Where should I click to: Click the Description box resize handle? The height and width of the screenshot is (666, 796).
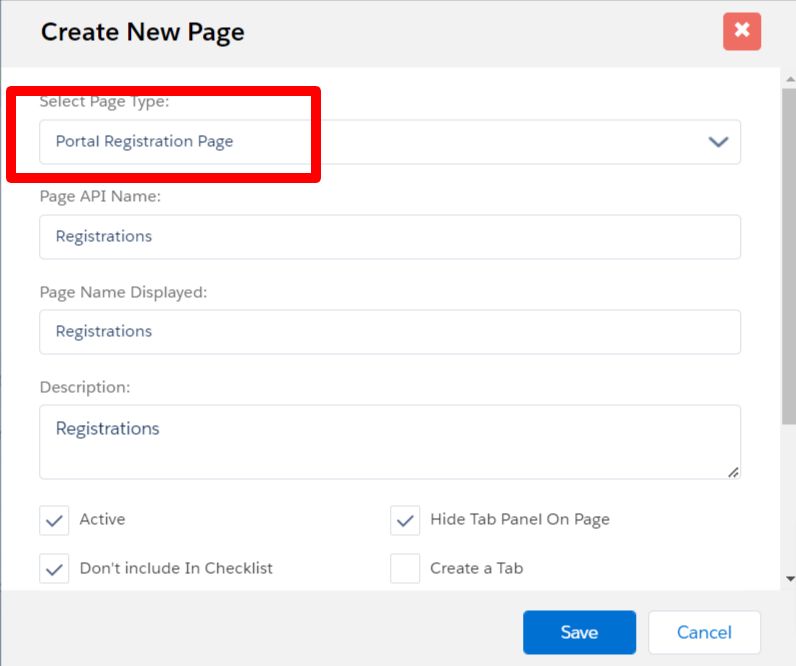(x=733, y=471)
